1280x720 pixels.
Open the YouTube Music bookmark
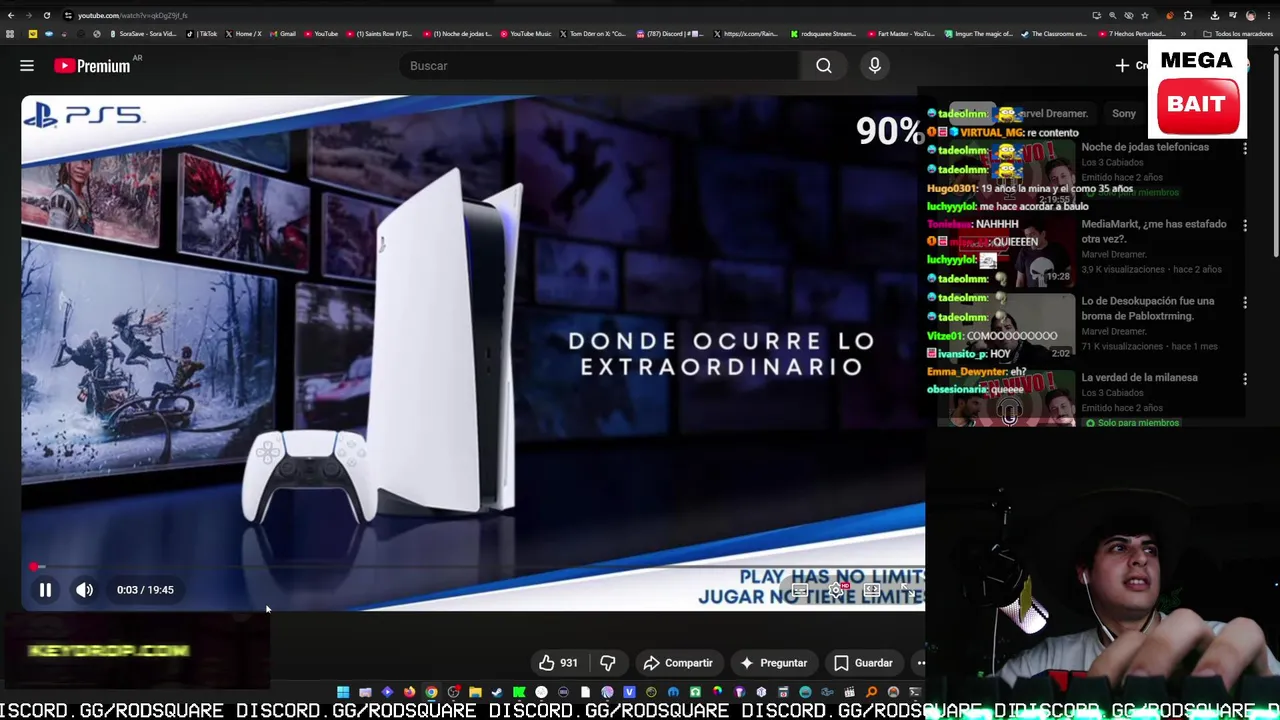click(x=526, y=34)
